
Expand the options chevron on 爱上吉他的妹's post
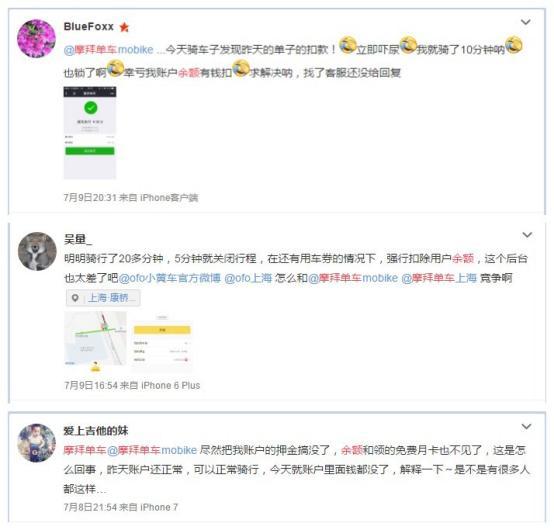point(526,427)
